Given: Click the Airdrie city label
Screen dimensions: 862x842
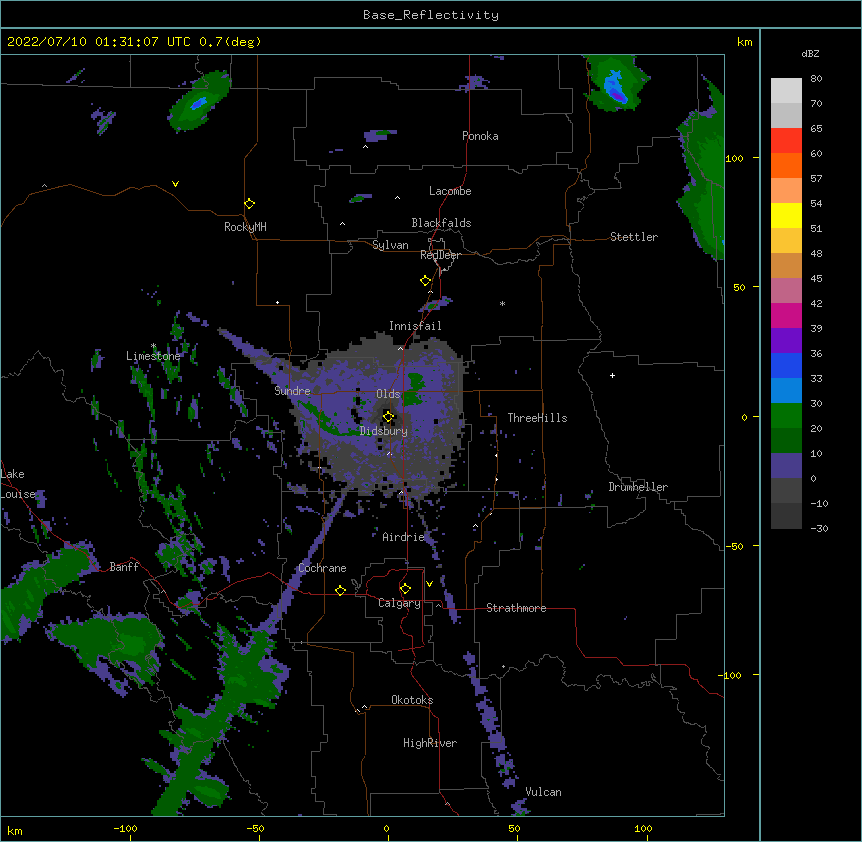Looking at the screenshot, I should pos(403,537).
